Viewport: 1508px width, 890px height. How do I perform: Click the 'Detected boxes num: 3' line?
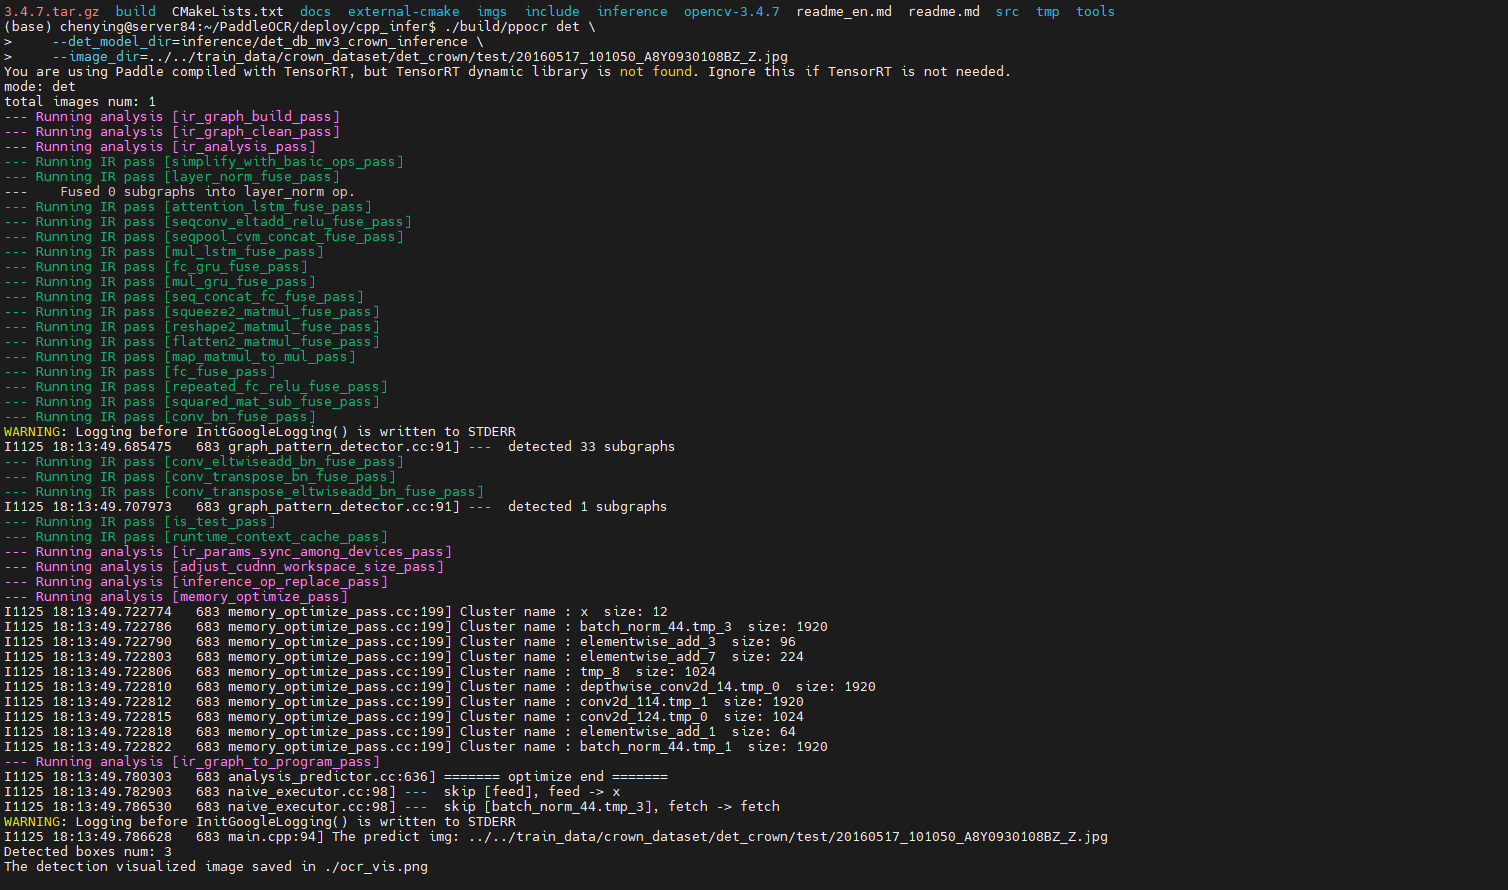point(88,851)
